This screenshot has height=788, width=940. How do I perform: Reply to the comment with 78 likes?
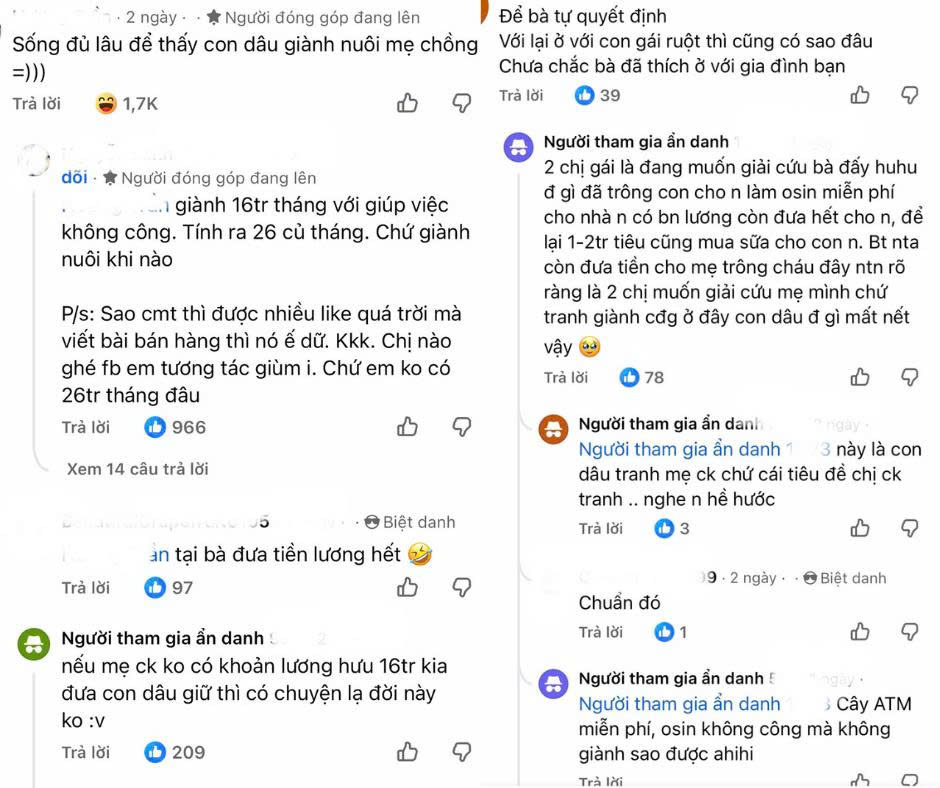(x=567, y=377)
